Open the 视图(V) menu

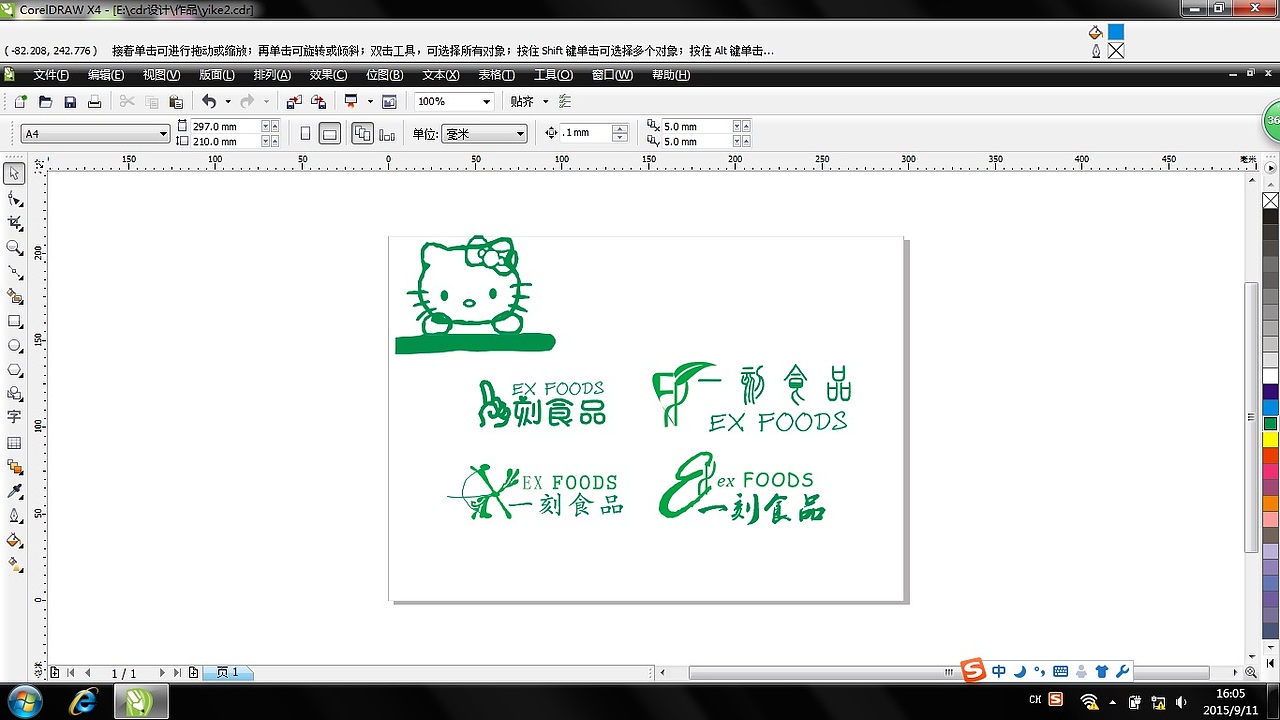[161, 75]
